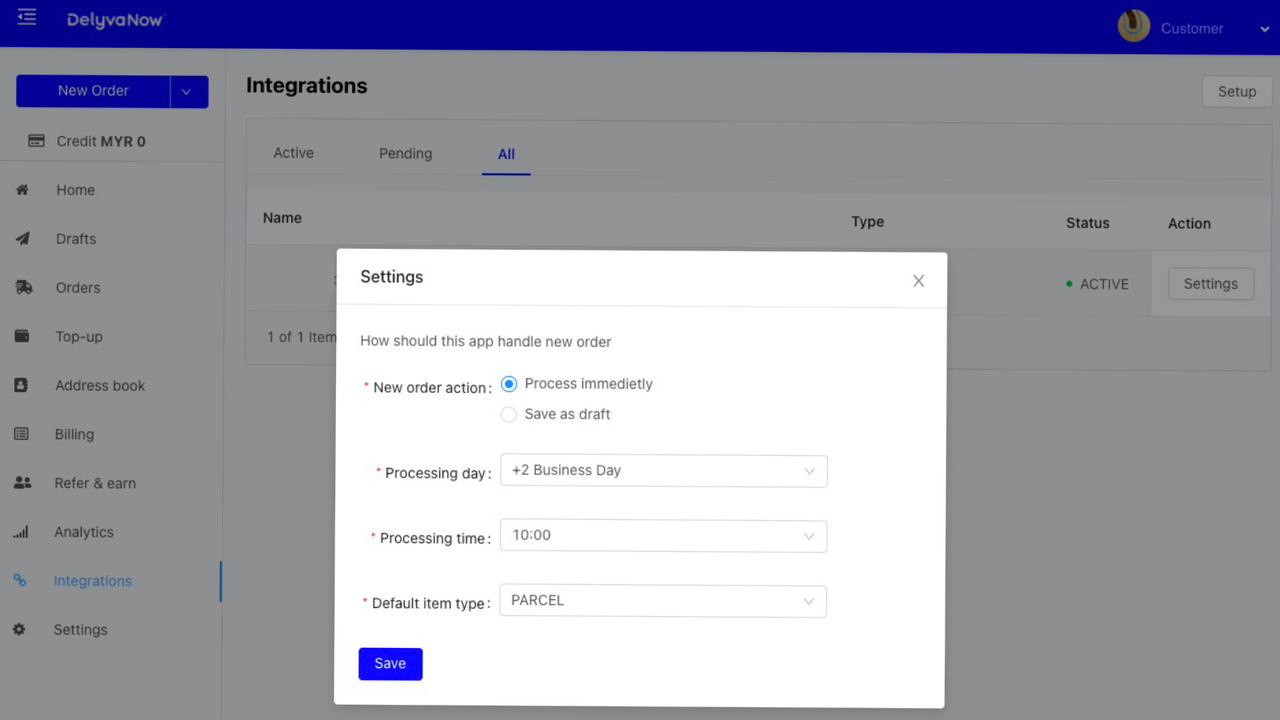The width and height of the screenshot is (1280, 720).
Task: Open the Processing day dropdown
Action: click(x=664, y=471)
